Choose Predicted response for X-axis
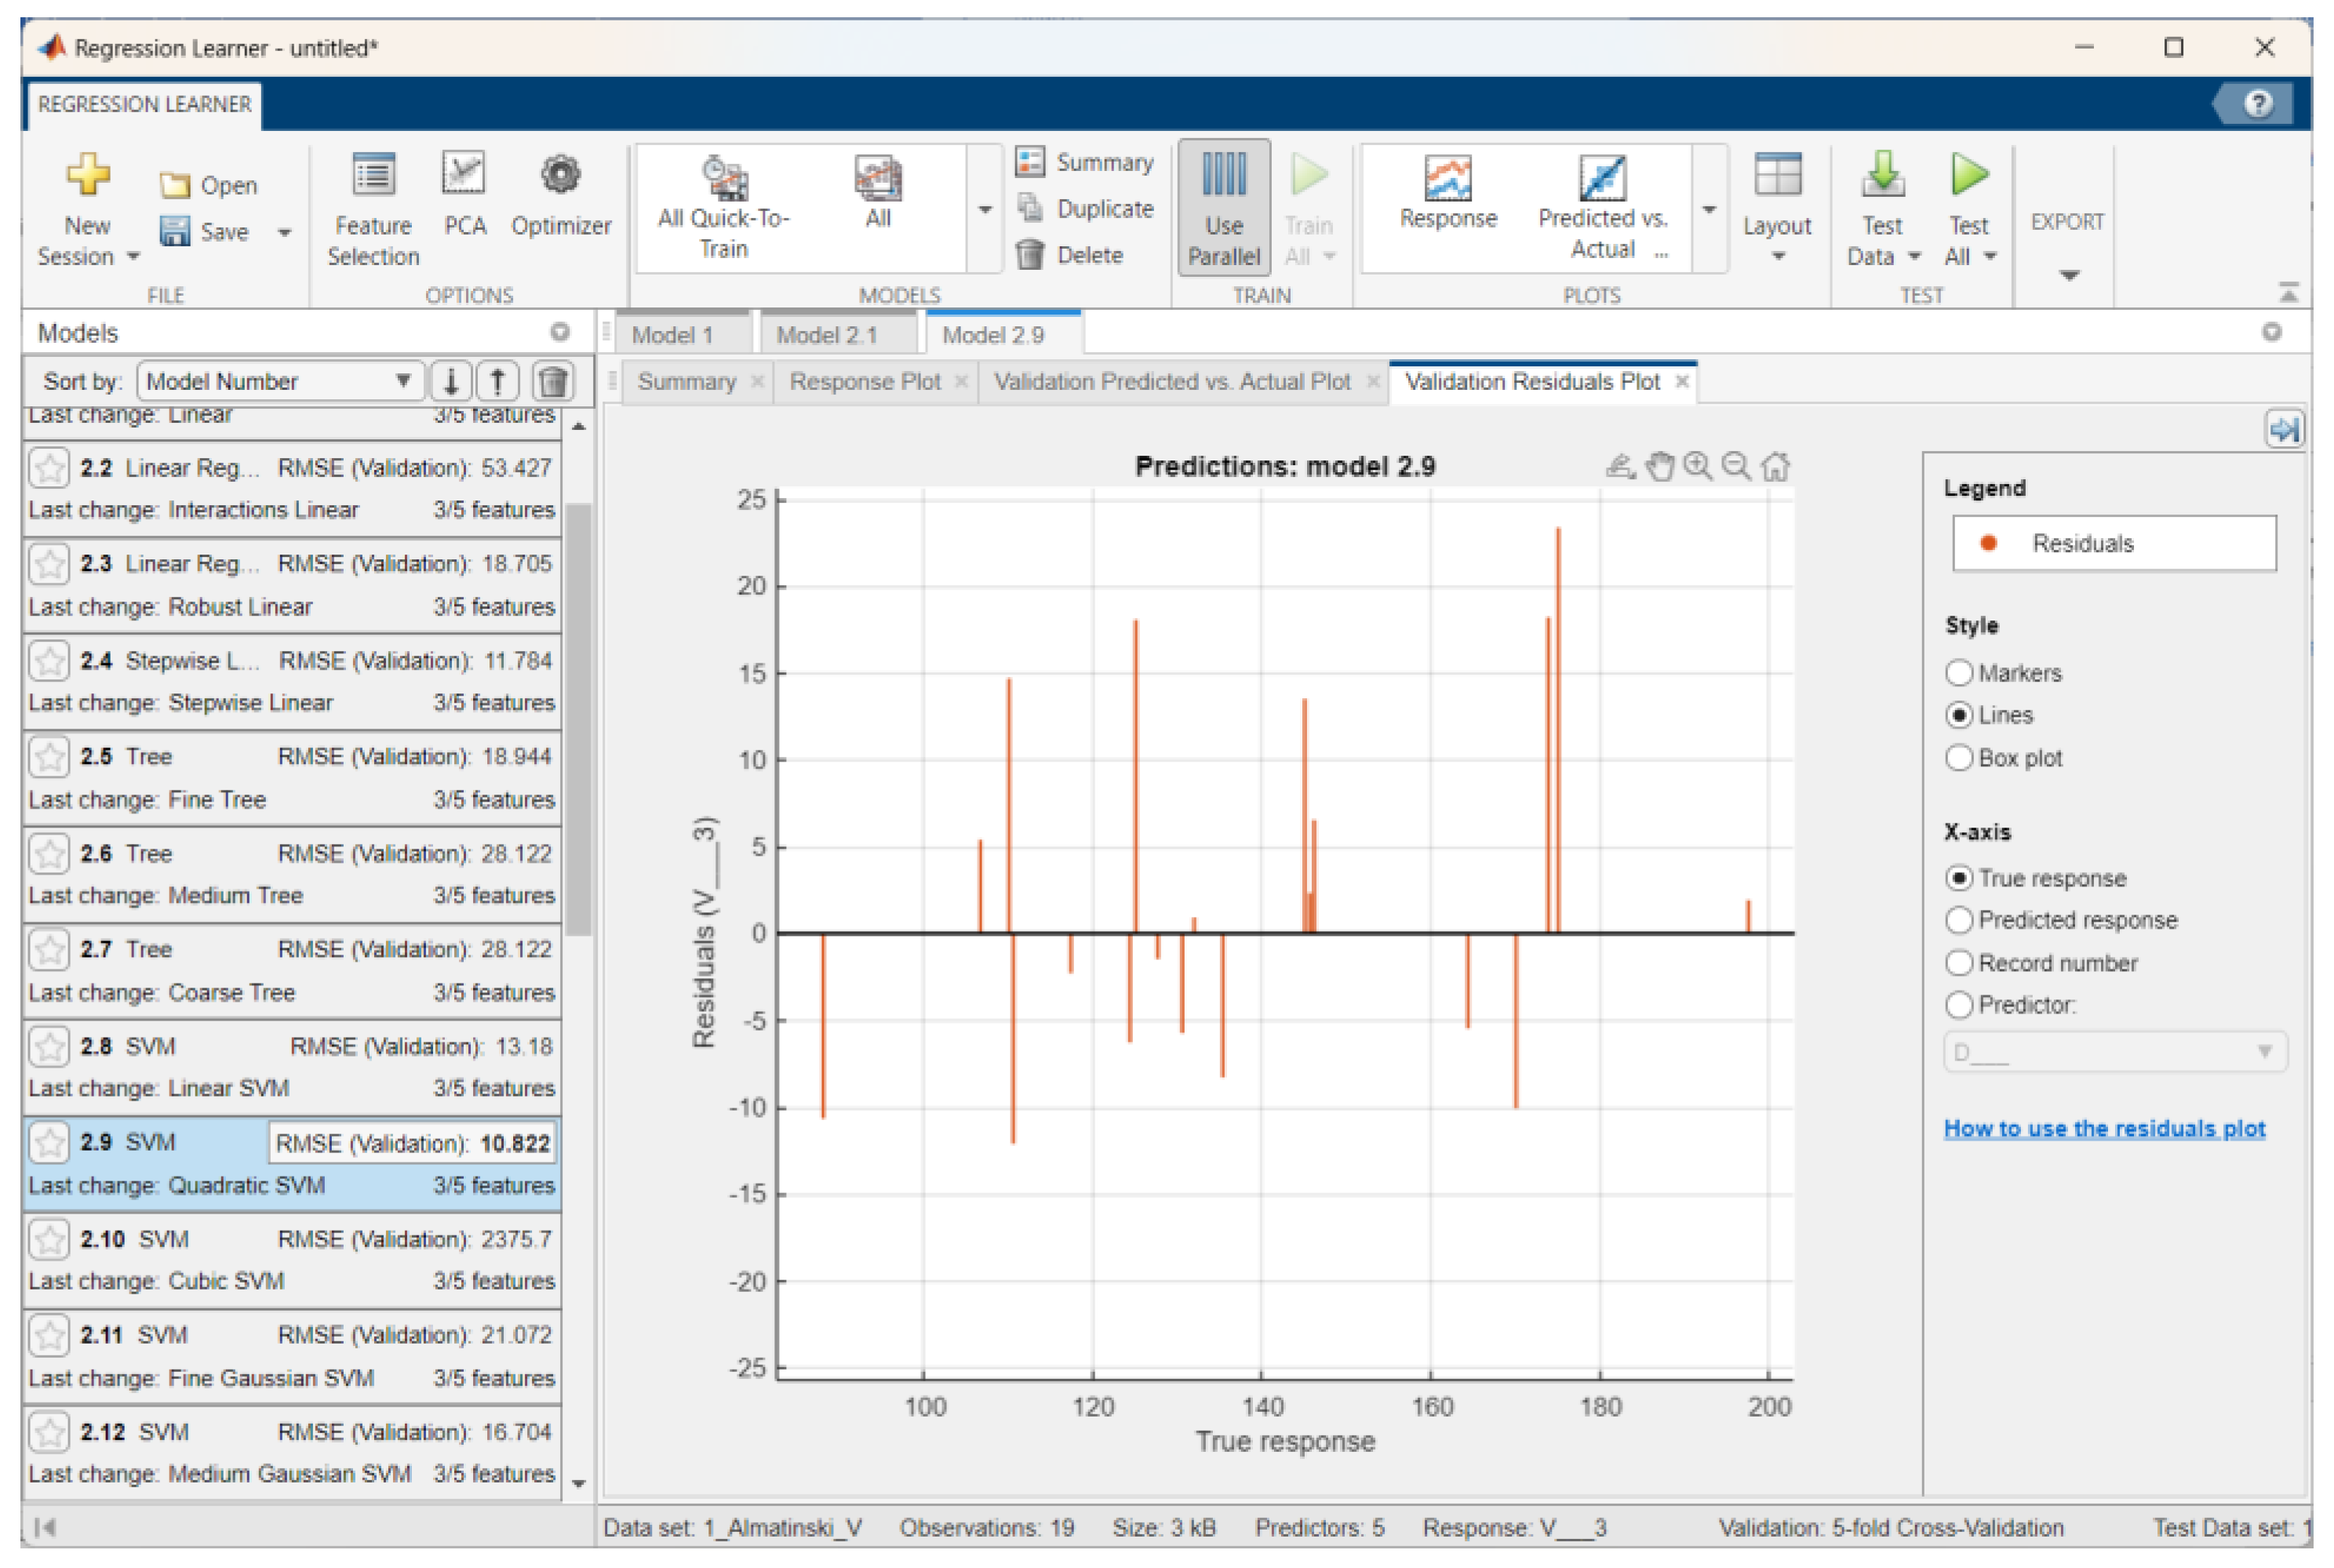The image size is (2334, 1568). [1959, 920]
